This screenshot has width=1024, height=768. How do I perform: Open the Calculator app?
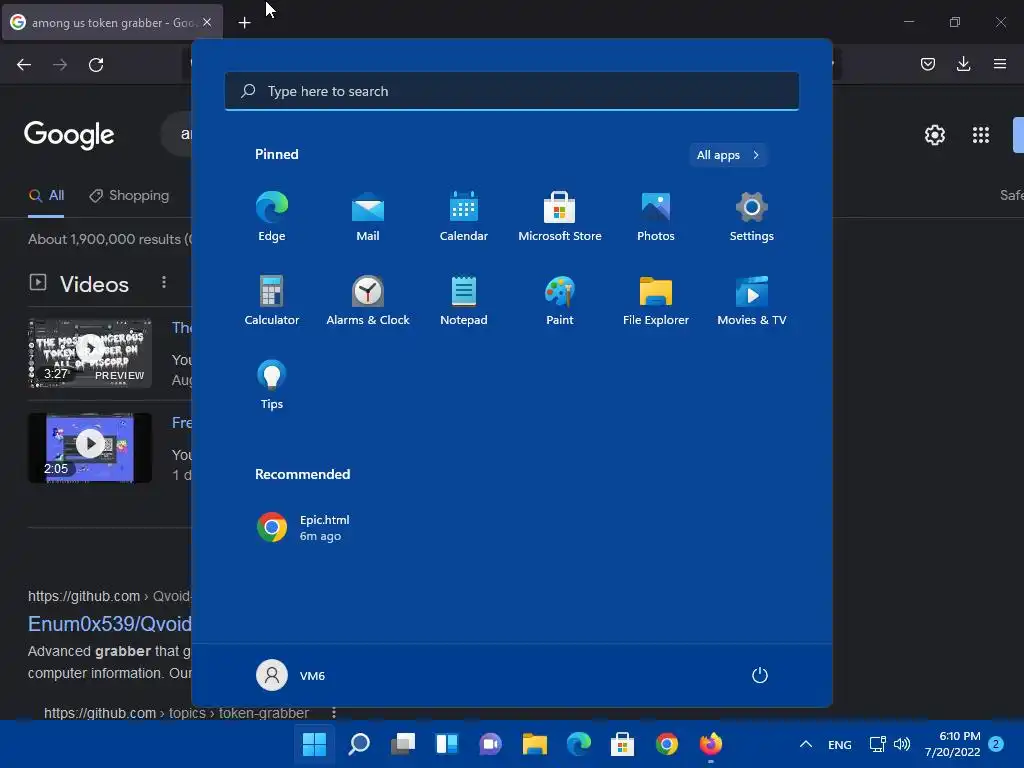[272, 300]
